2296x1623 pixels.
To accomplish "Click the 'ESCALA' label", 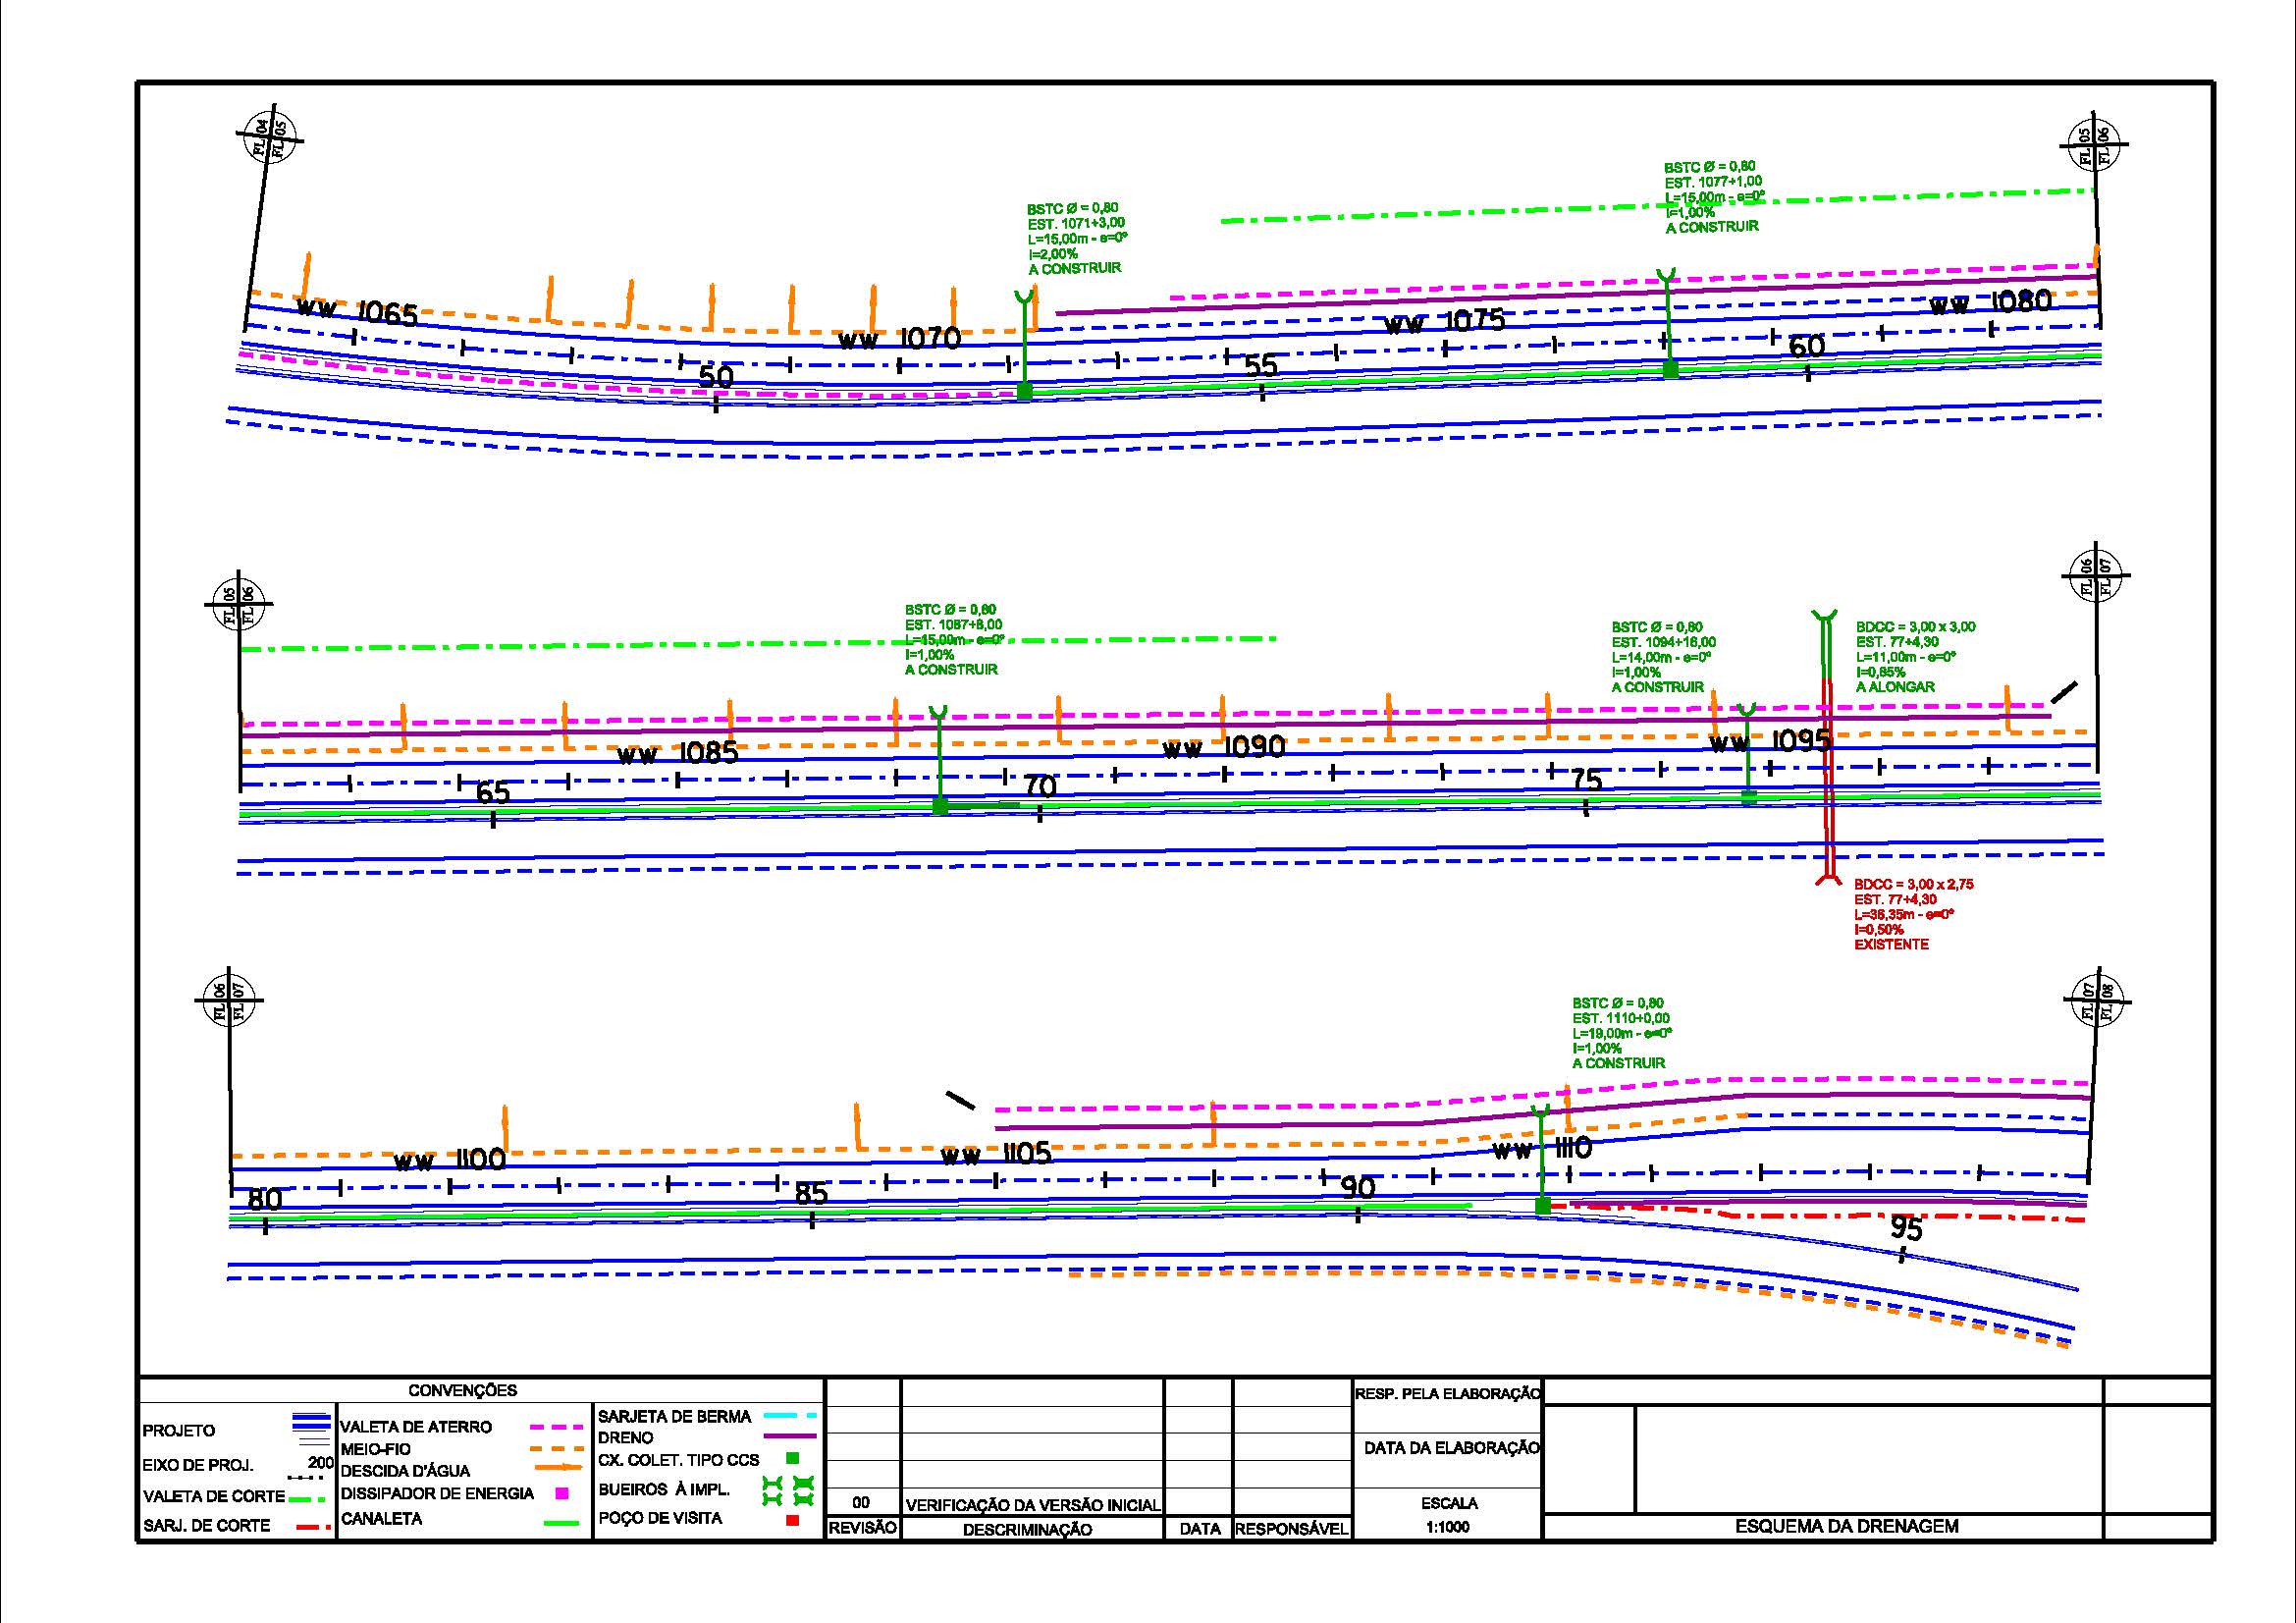I will click(1448, 1503).
